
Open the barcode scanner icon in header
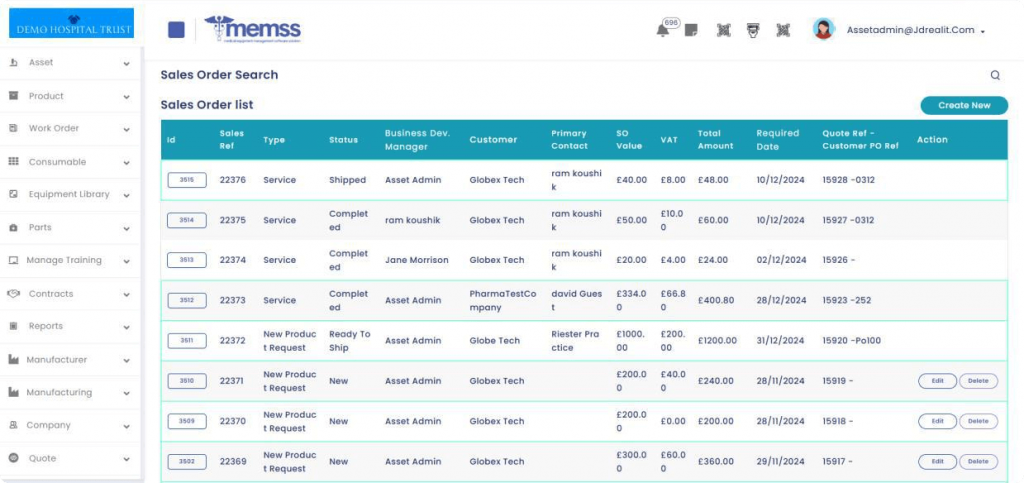(x=753, y=30)
